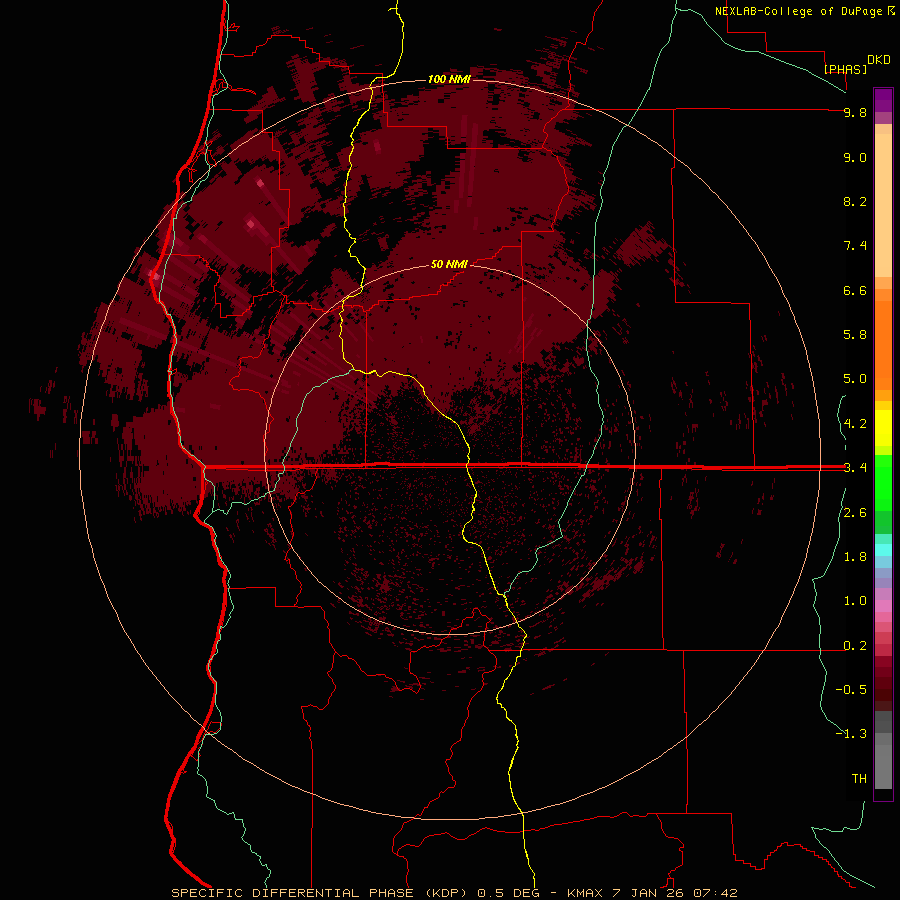Click the -0.5 scale tick label
900x900 pixels.
coord(851,690)
